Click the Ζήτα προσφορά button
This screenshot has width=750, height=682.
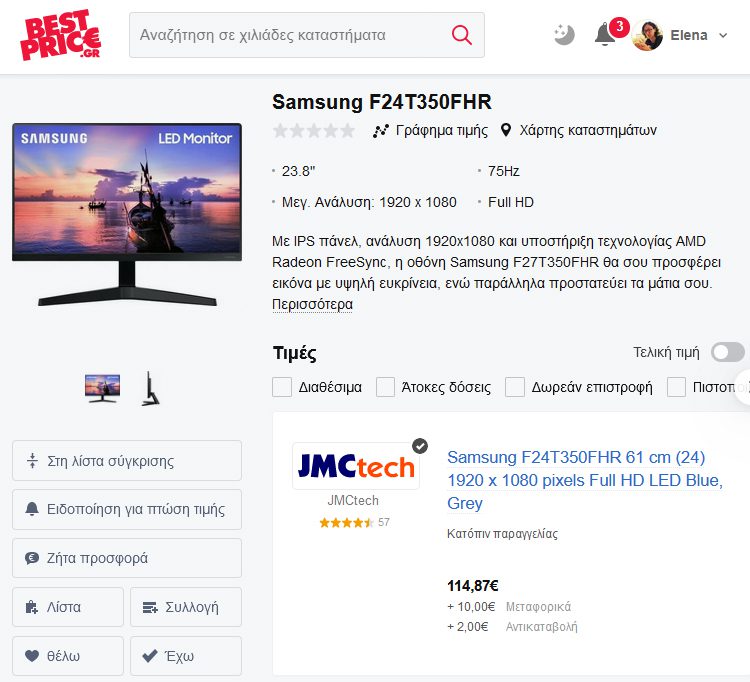click(127, 558)
